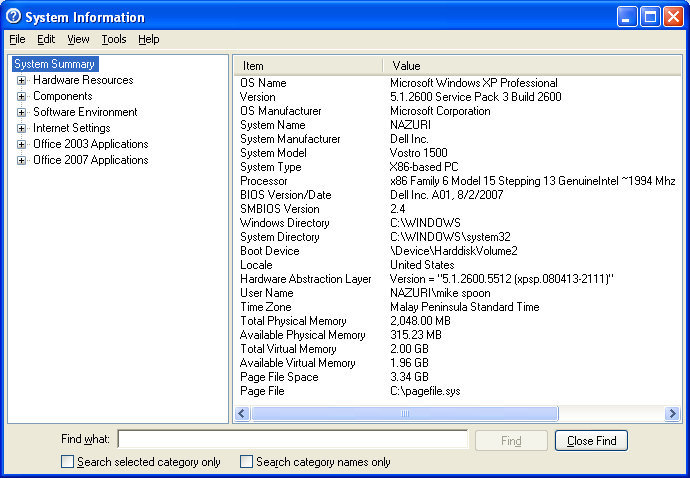Select Hardware Resources tree label
690x478 pixels.
(x=83, y=80)
